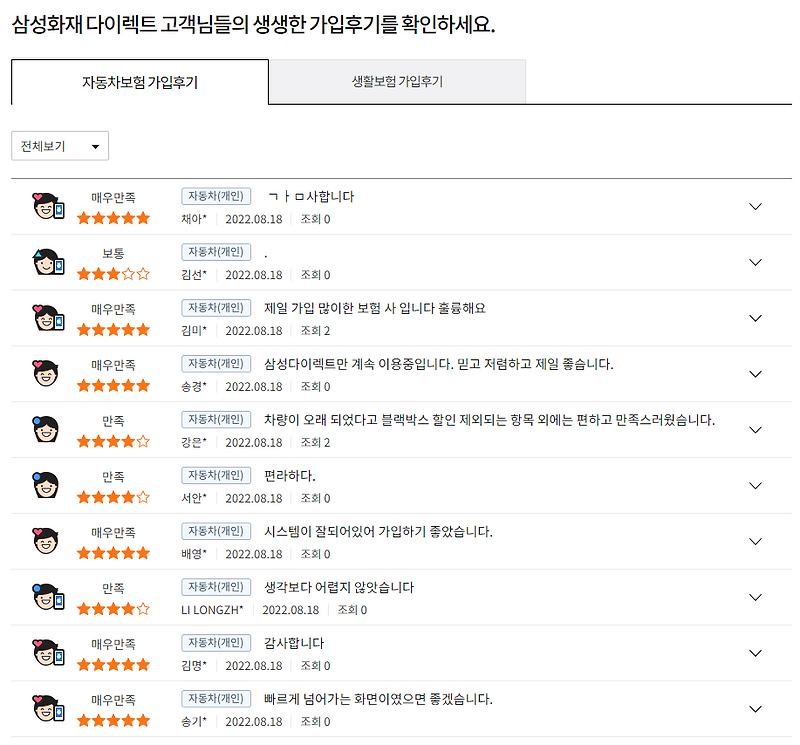Viewport: 800px width, 745px height.
Task: Click the 2022.08.18 date on 송기*'s review
Action: pos(254,722)
